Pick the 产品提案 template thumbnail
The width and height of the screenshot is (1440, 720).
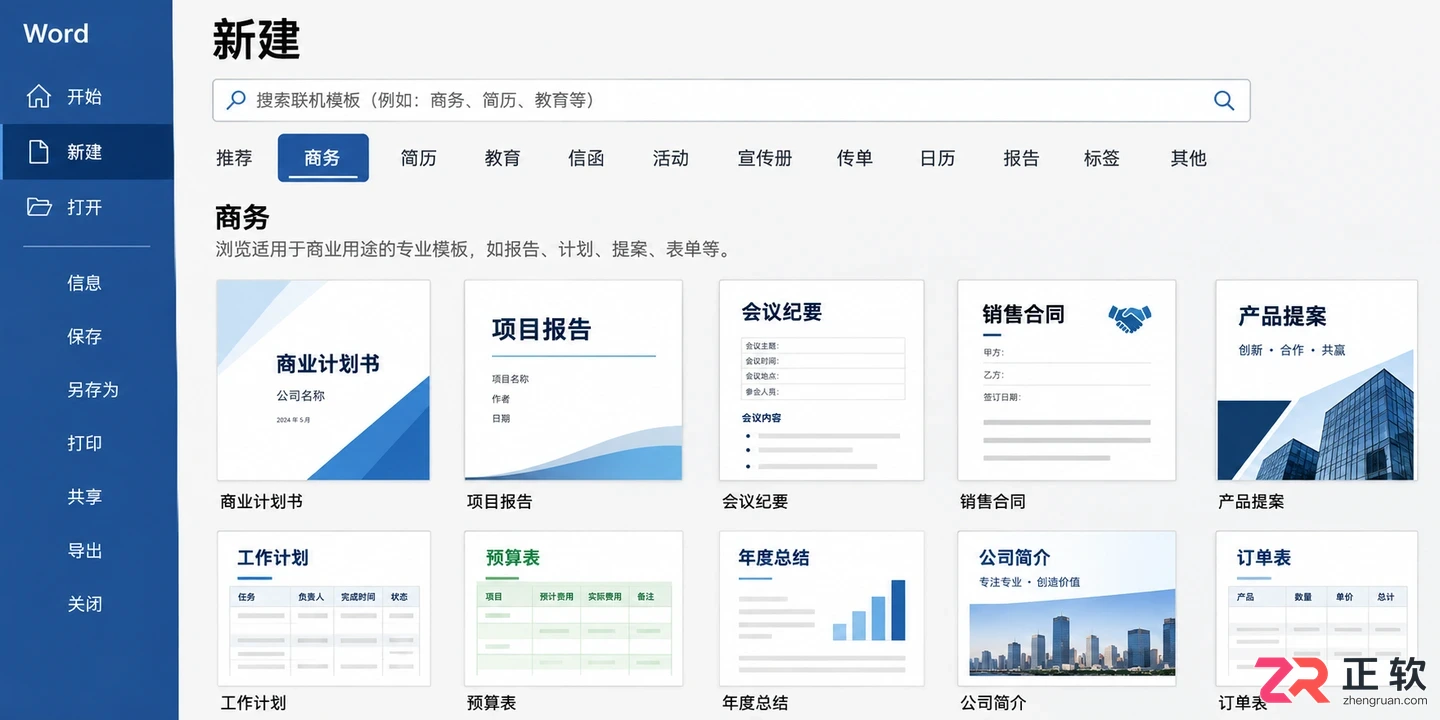pos(1316,380)
